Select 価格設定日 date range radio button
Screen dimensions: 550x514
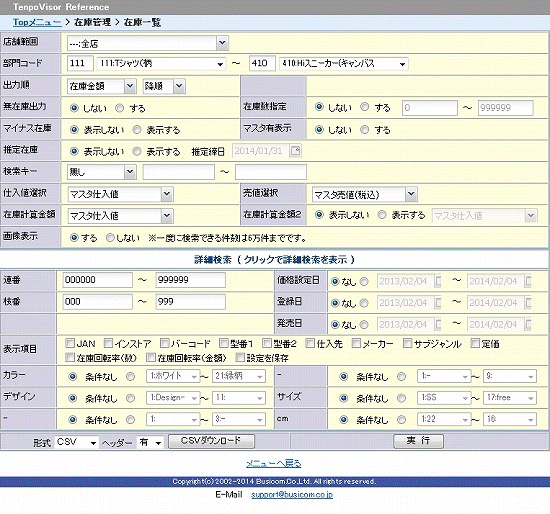pyautogui.click(x=364, y=281)
